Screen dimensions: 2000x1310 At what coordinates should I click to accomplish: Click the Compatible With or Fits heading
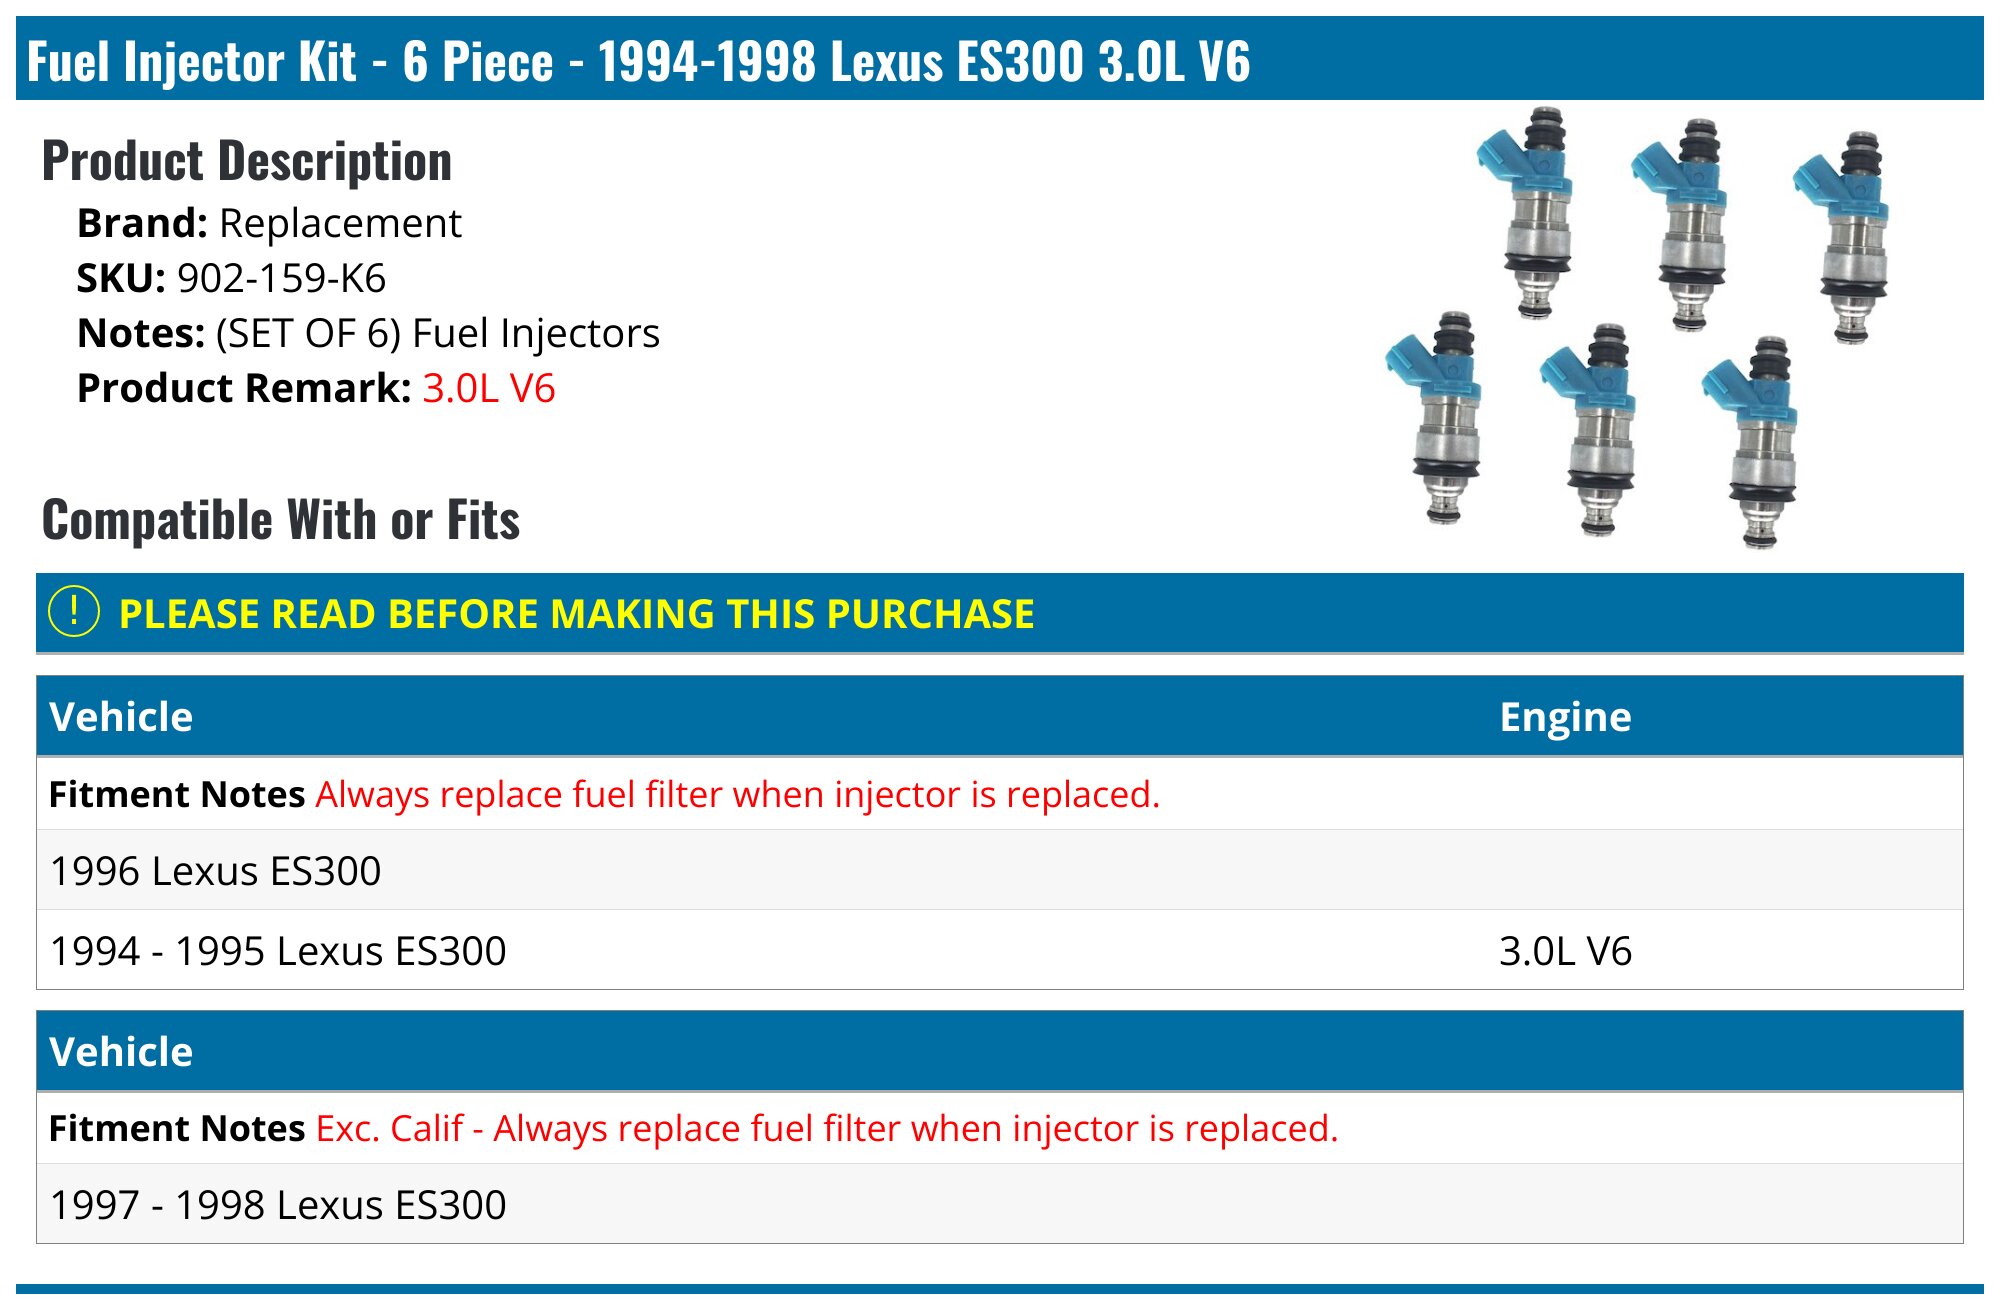coord(281,520)
